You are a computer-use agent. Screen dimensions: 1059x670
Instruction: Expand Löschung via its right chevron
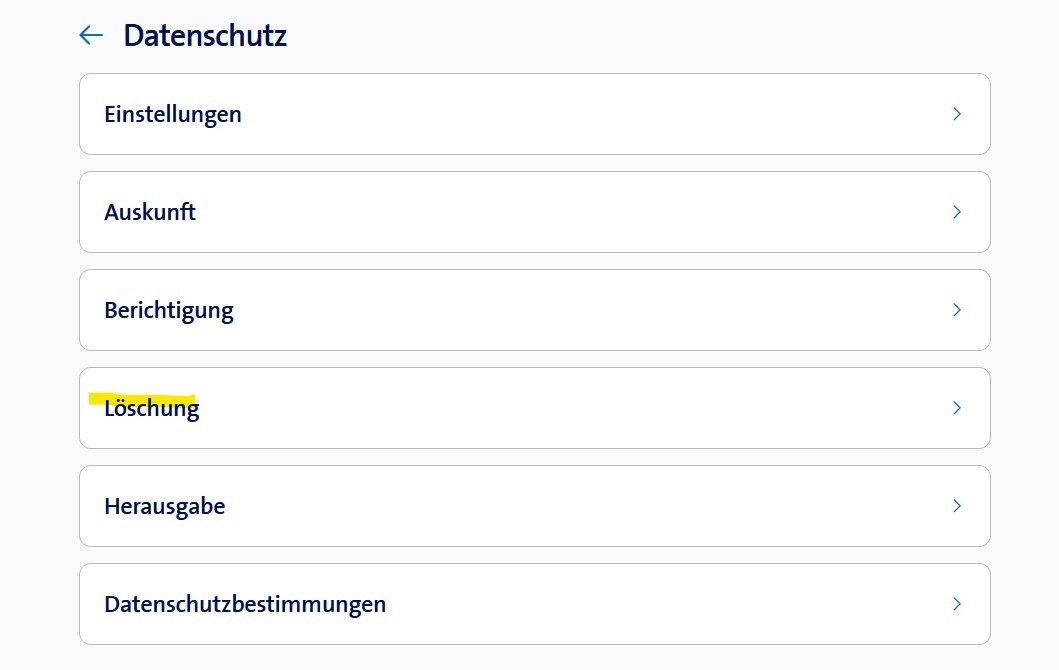[957, 408]
